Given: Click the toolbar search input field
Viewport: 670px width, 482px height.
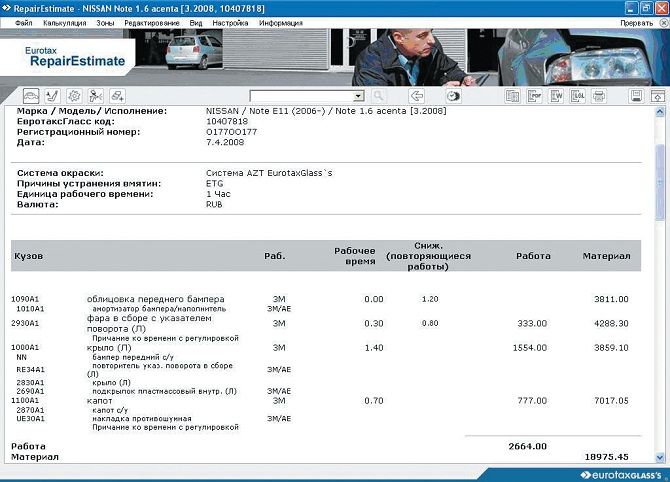Looking at the screenshot, I should [x=302, y=96].
